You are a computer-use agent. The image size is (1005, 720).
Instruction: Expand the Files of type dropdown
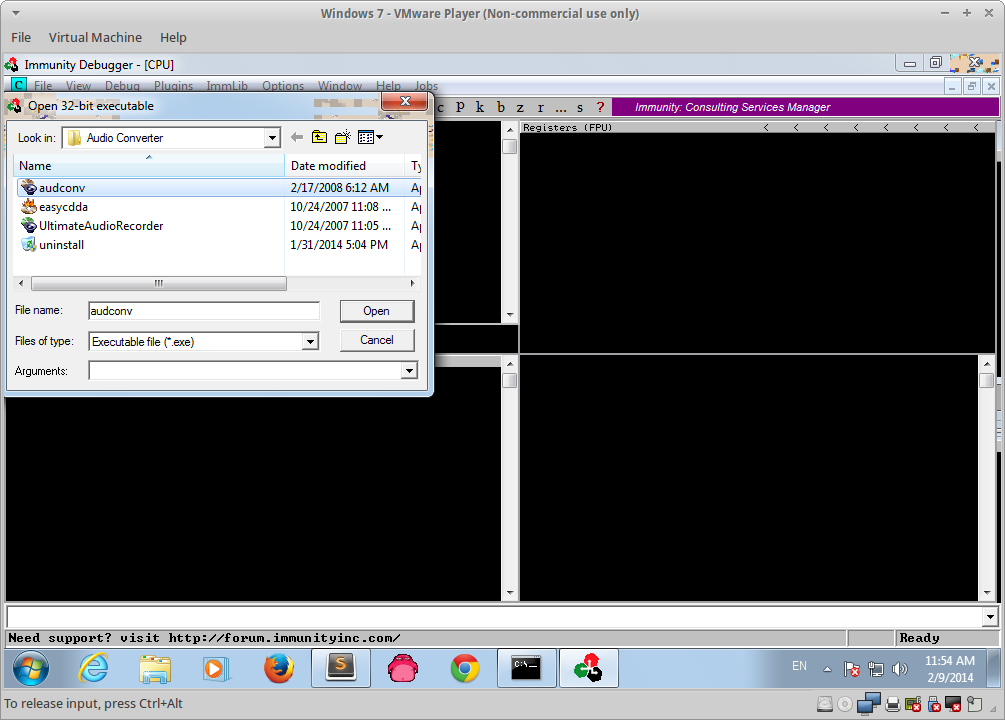pos(310,342)
